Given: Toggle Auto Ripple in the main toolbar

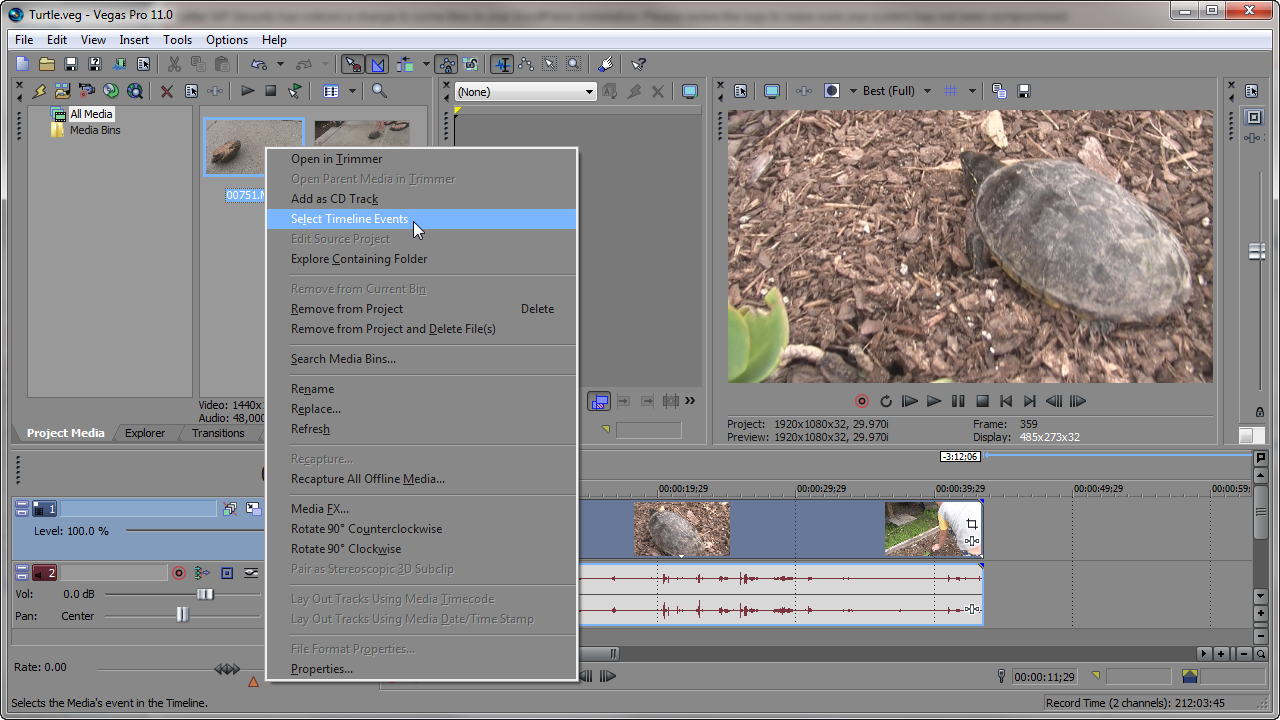Looking at the screenshot, I should pos(405,64).
